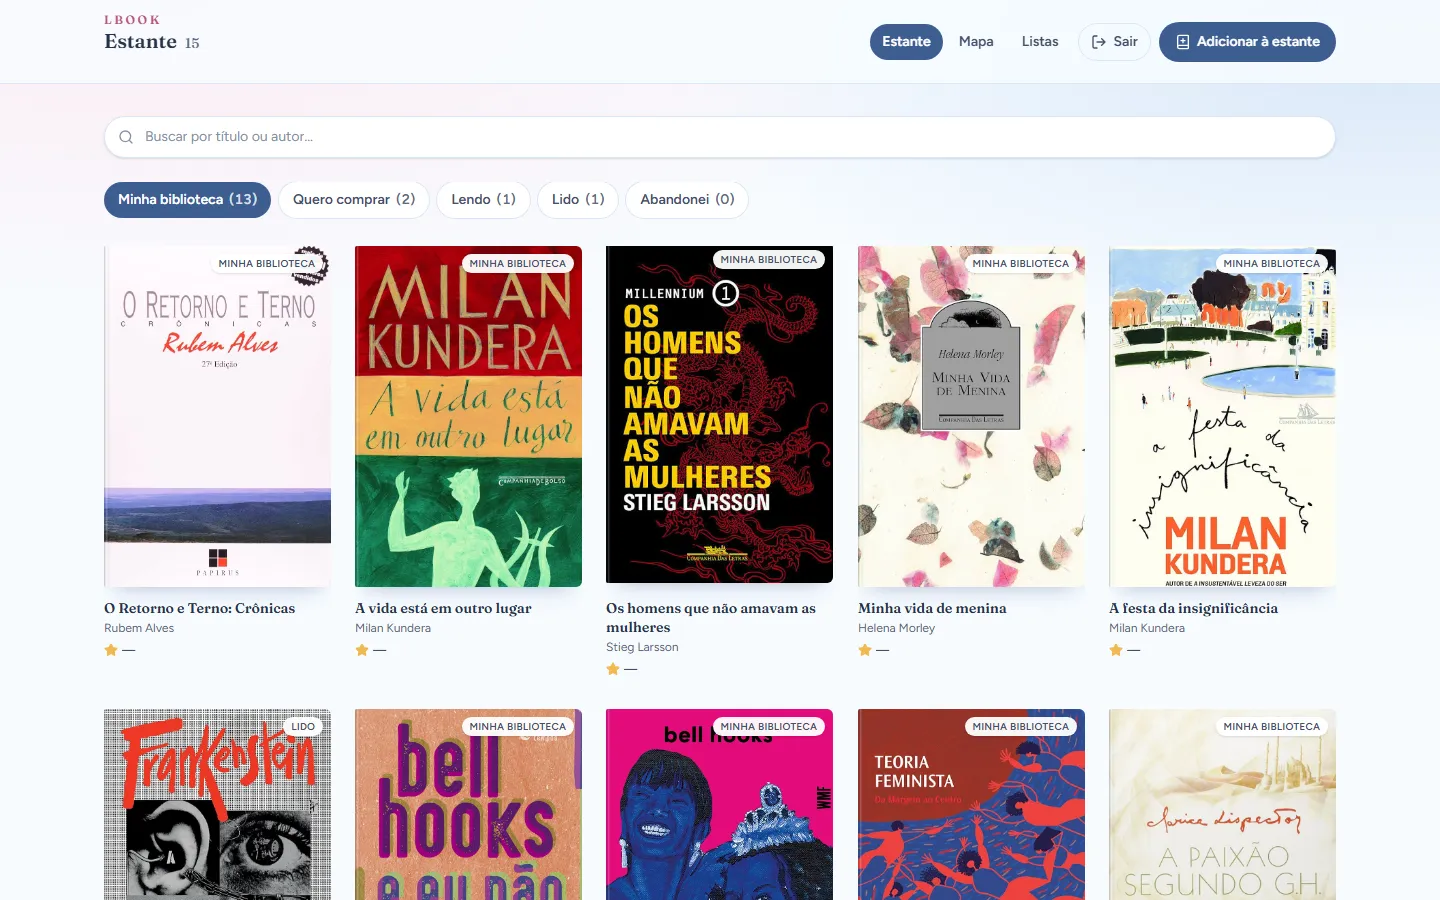Click Minha Biblioteca badge on Minha vida de menina

click(x=1020, y=264)
